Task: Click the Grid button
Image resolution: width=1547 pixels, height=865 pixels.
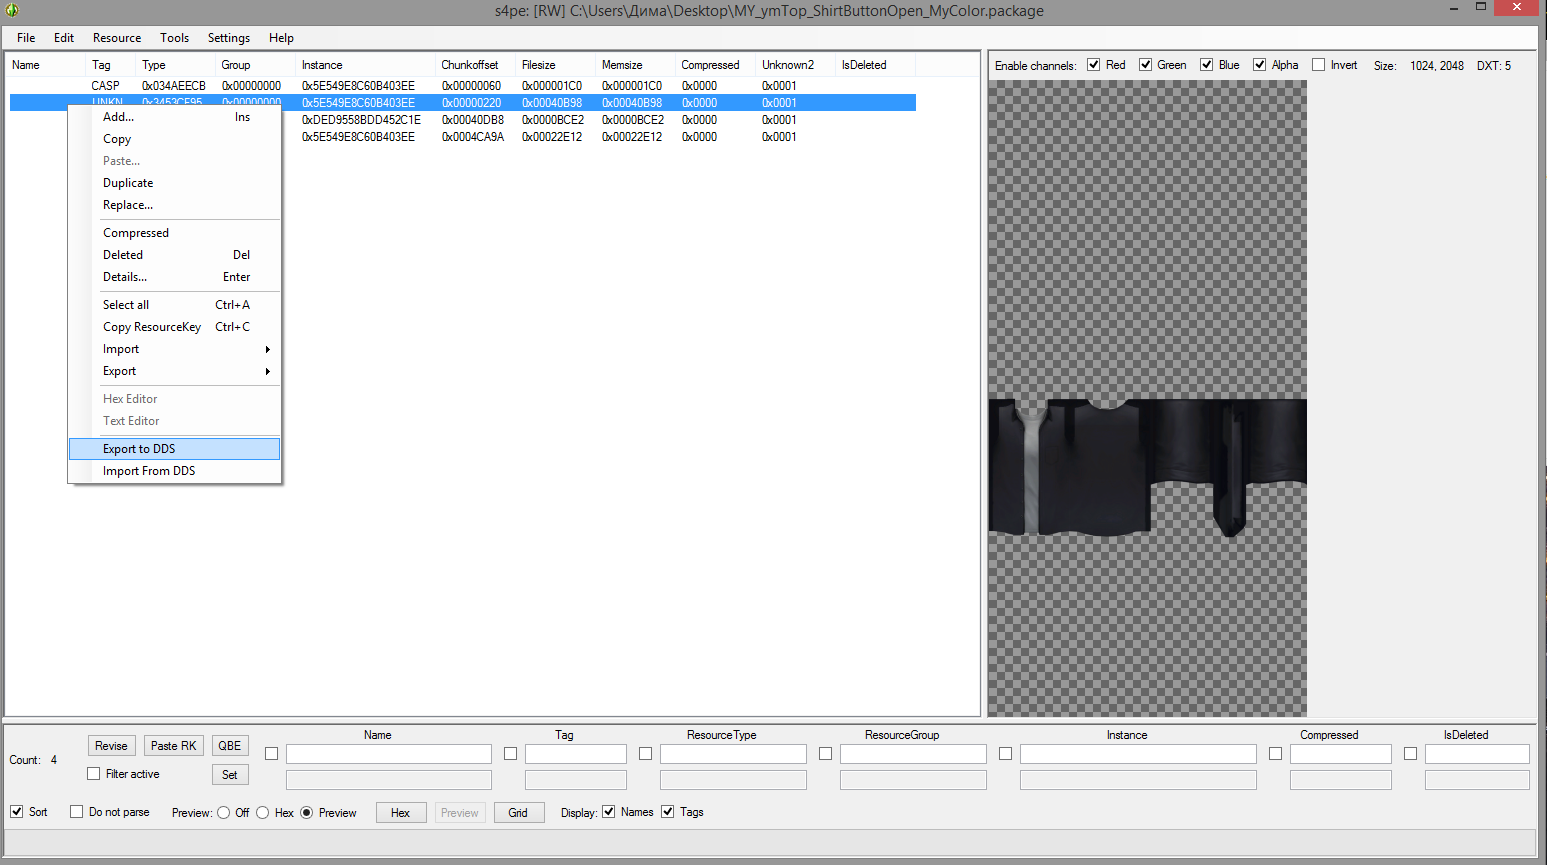Action: [518, 813]
